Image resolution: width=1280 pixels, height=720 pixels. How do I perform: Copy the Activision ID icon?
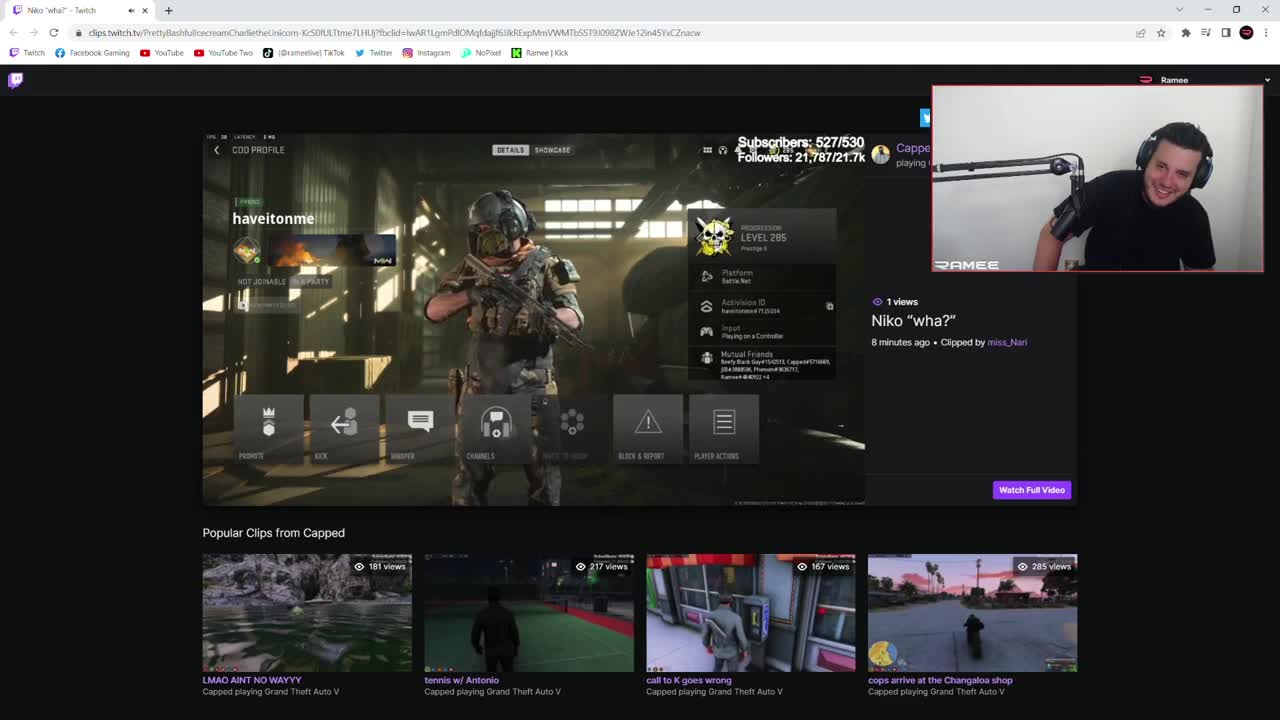829,306
